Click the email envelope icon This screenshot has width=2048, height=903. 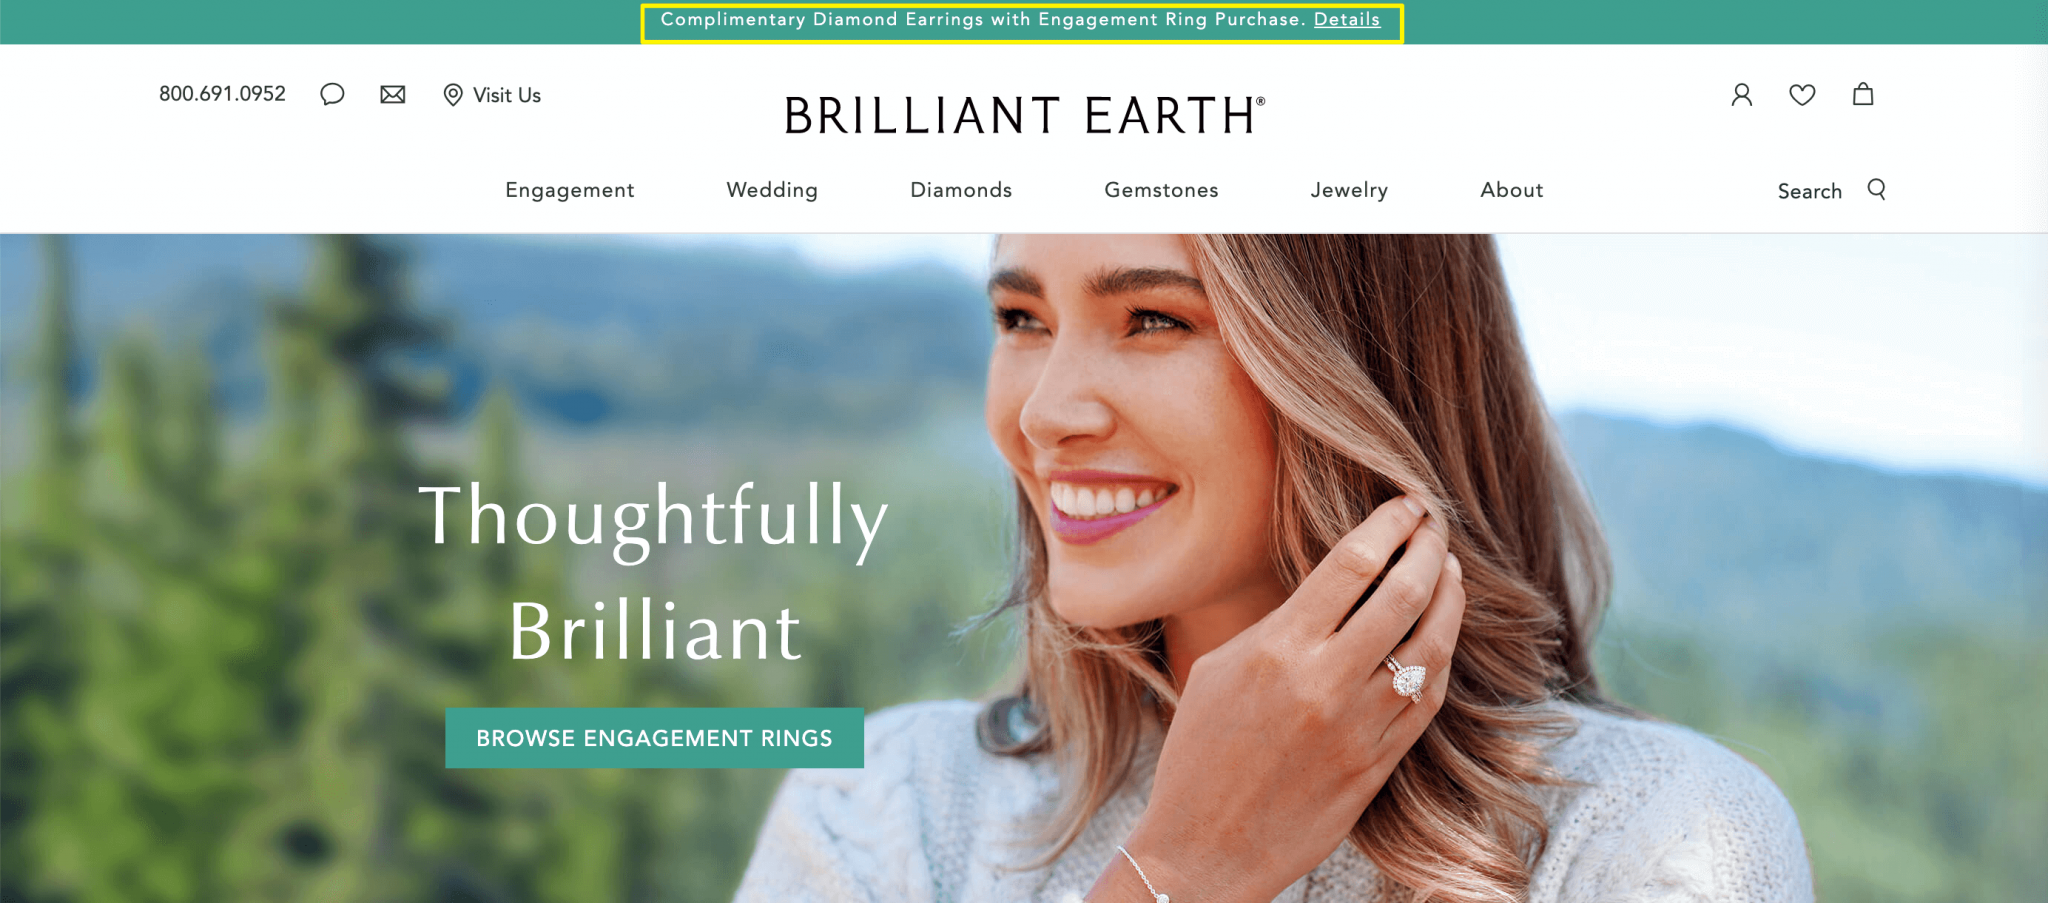click(x=393, y=94)
